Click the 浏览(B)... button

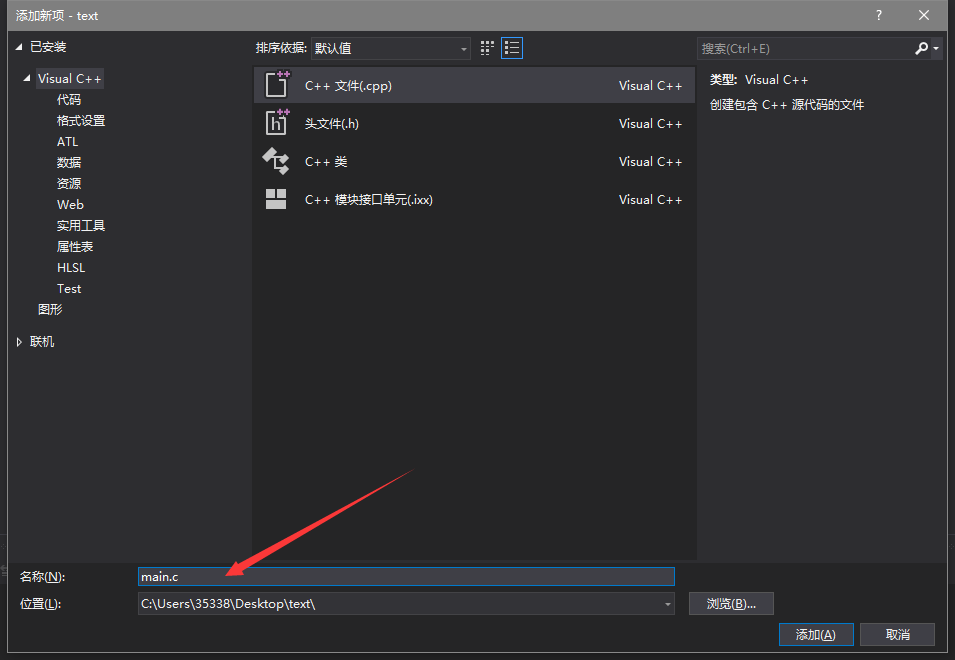click(731, 603)
